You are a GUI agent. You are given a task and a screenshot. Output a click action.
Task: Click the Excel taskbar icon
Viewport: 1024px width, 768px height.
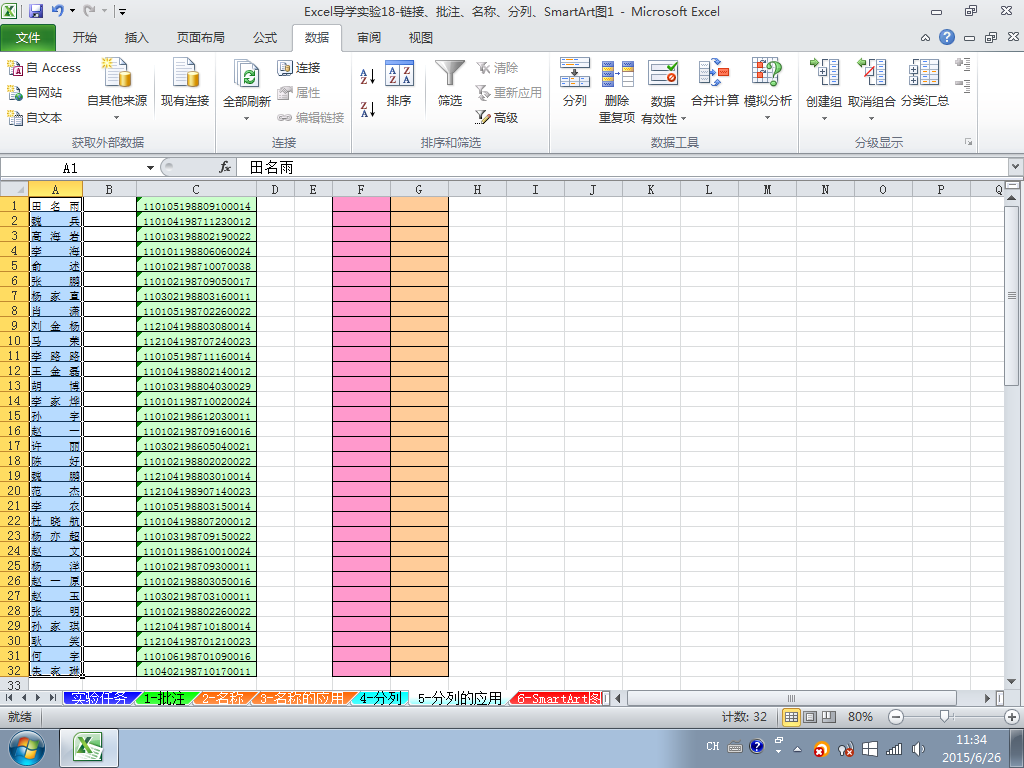click(89, 748)
